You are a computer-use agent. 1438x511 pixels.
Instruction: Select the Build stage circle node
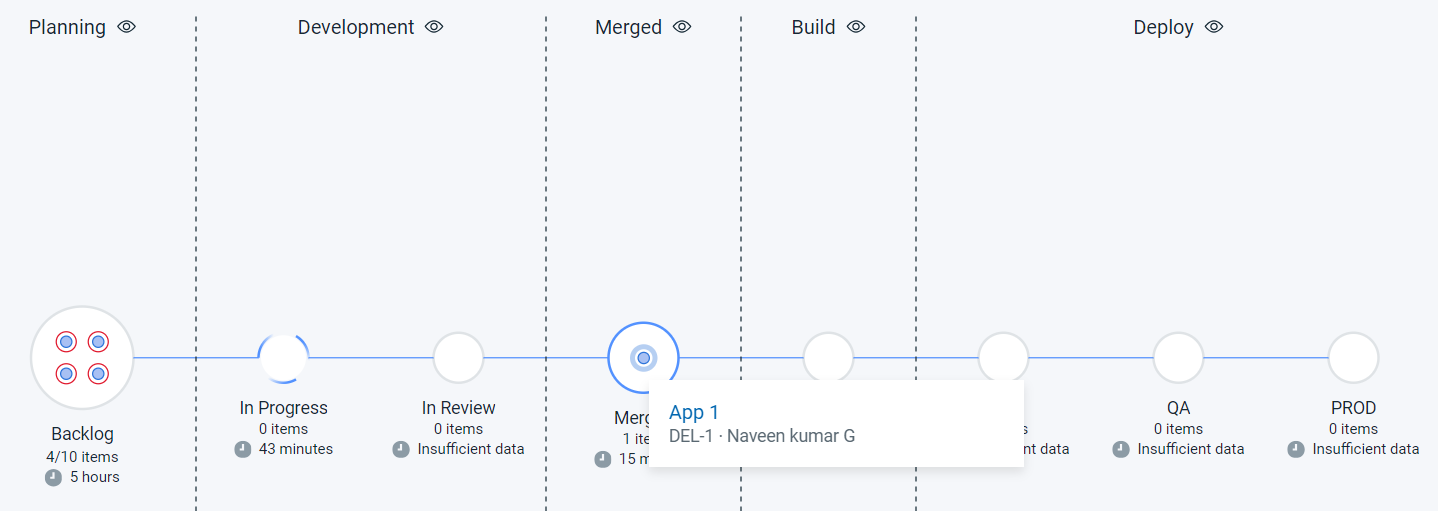828,355
